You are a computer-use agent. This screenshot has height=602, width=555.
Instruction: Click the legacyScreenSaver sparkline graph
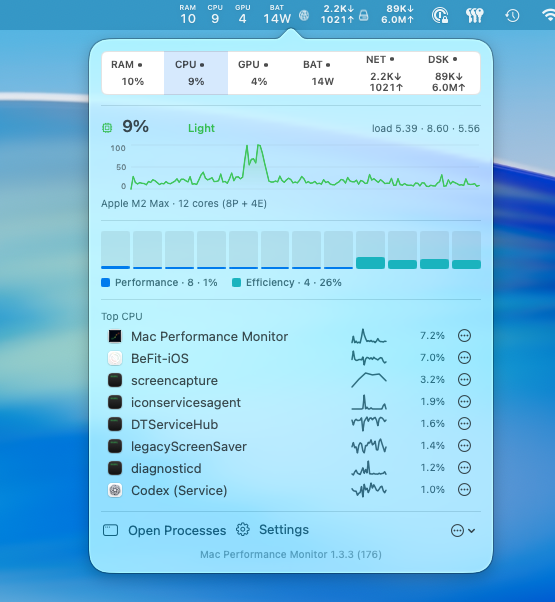(x=369, y=446)
